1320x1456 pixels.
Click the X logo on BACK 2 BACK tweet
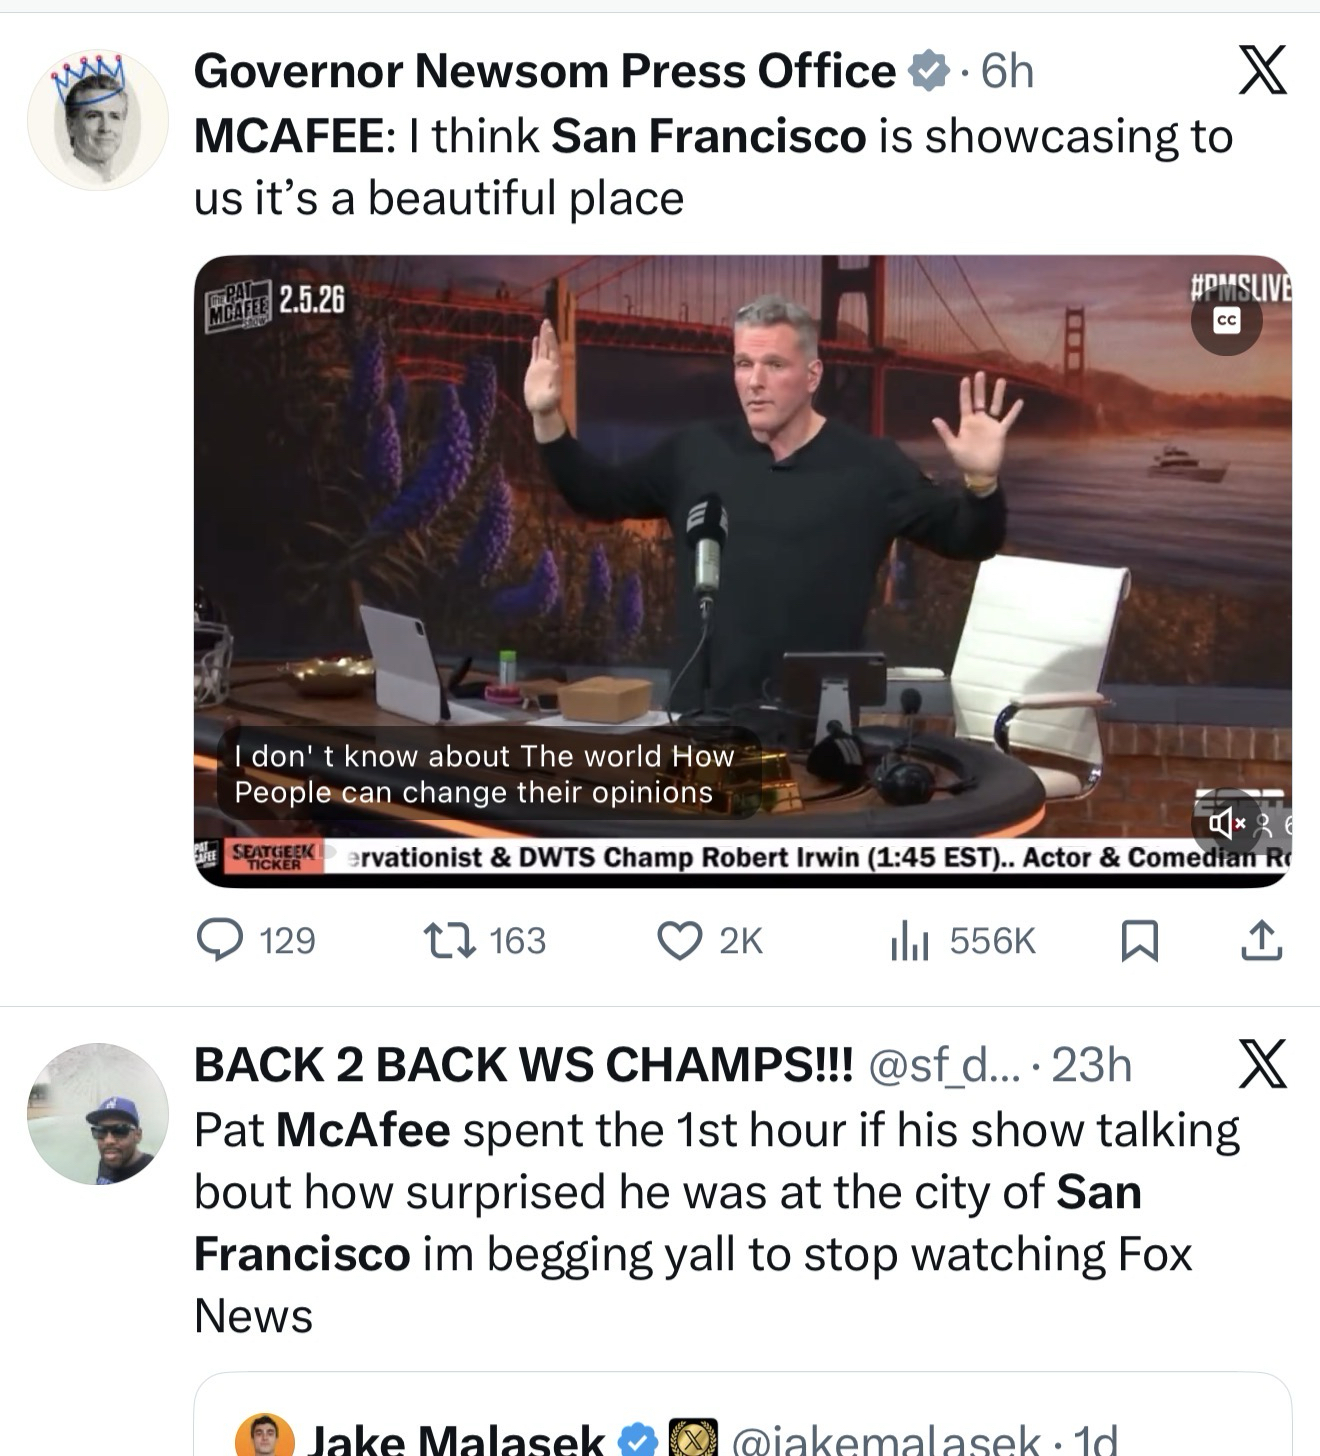tap(1262, 1063)
